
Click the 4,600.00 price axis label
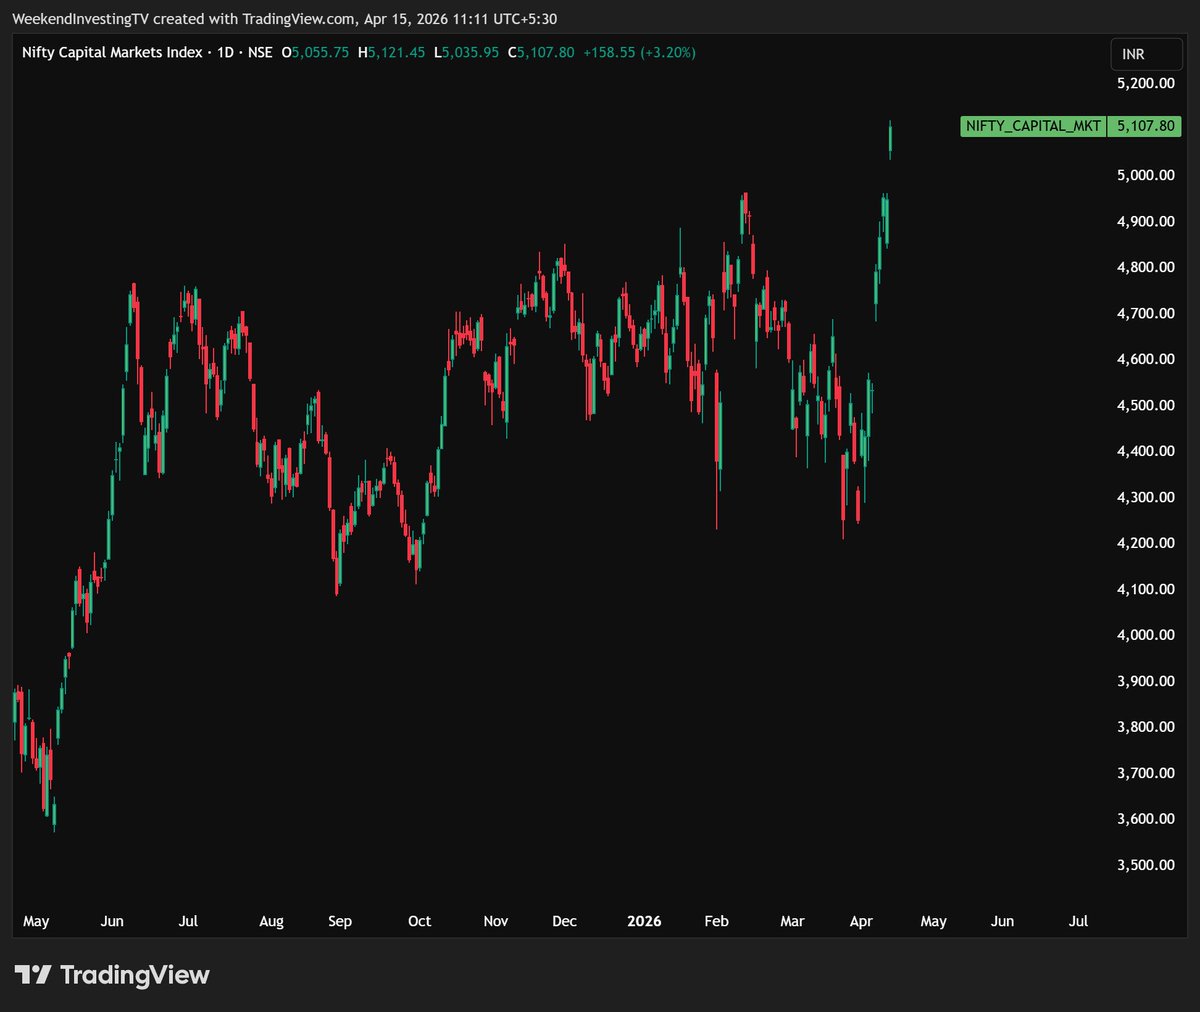[1146, 359]
